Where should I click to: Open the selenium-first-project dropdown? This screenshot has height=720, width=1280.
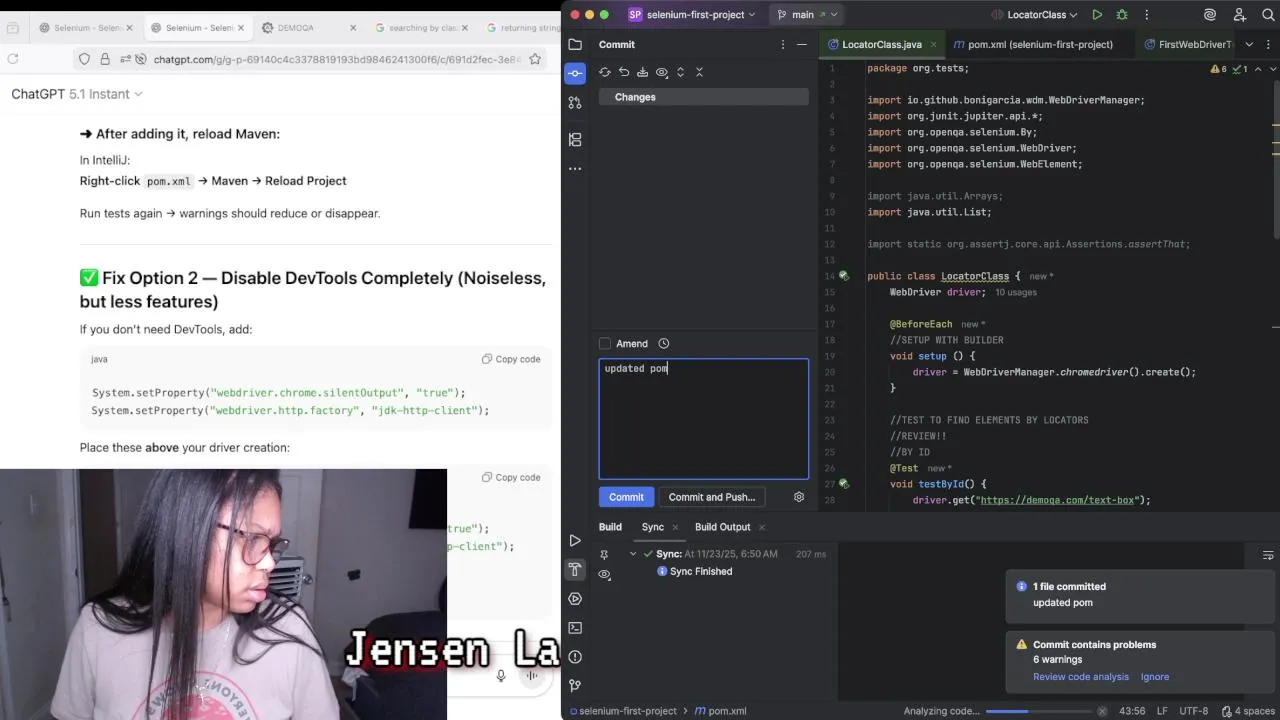(692, 15)
